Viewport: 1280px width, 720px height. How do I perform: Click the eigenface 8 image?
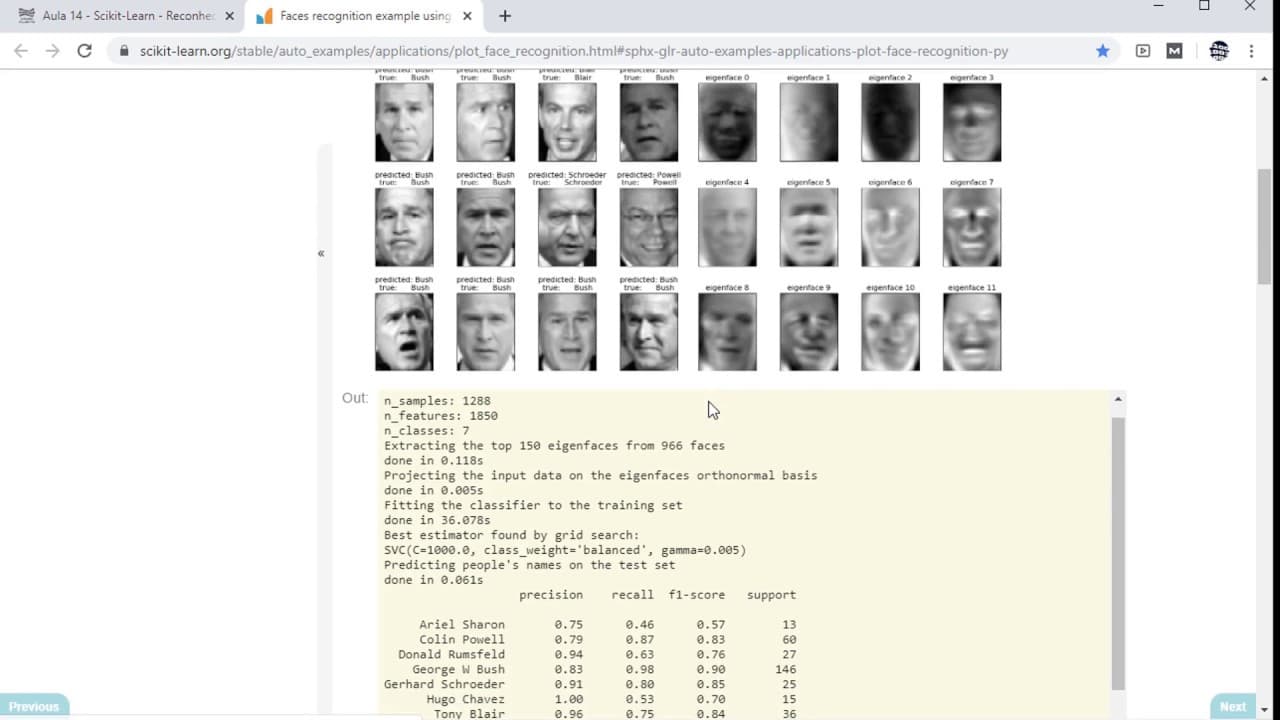(x=727, y=332)
